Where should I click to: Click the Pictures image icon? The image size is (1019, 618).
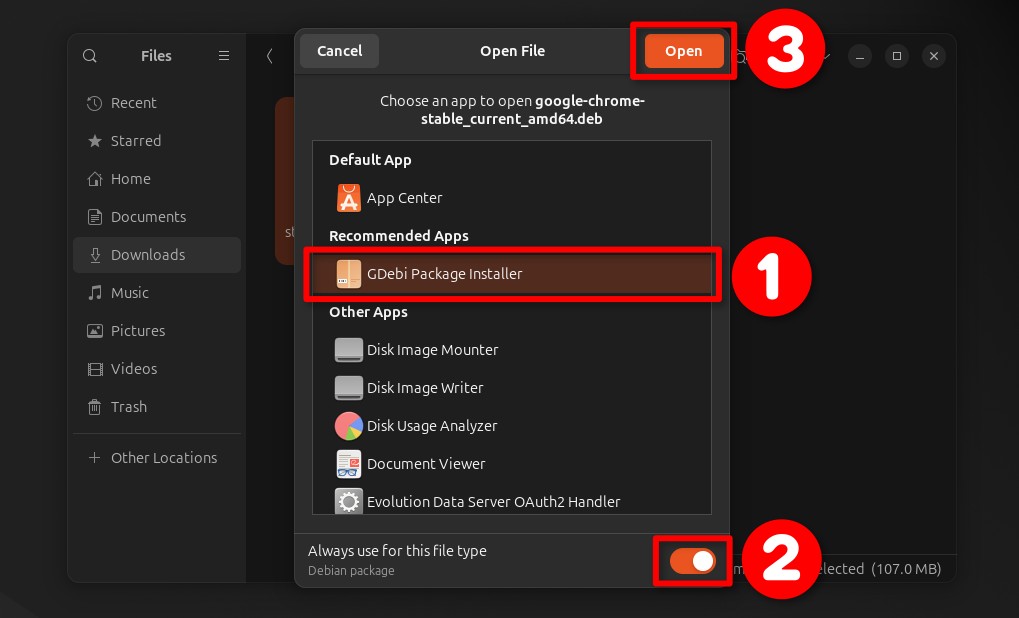coord(95,331)
